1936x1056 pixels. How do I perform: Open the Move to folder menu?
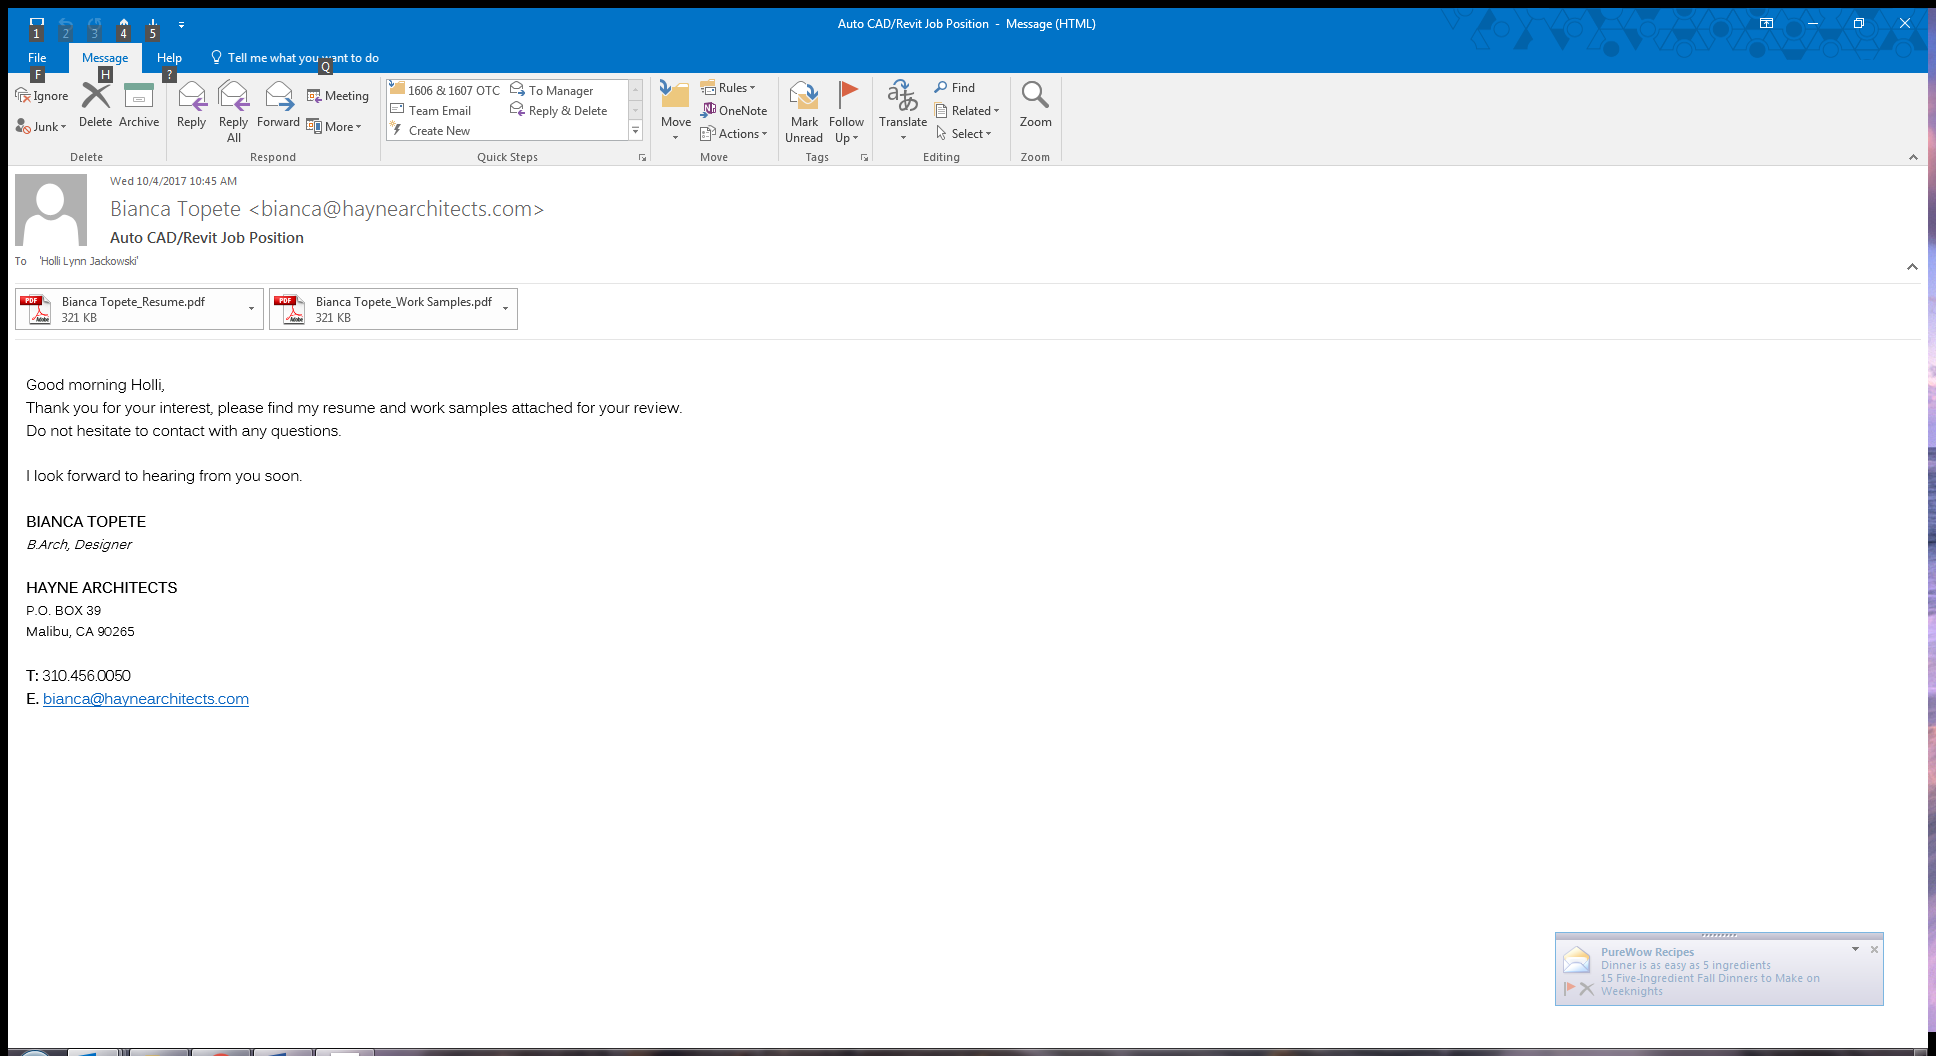[x=675, y=111]
